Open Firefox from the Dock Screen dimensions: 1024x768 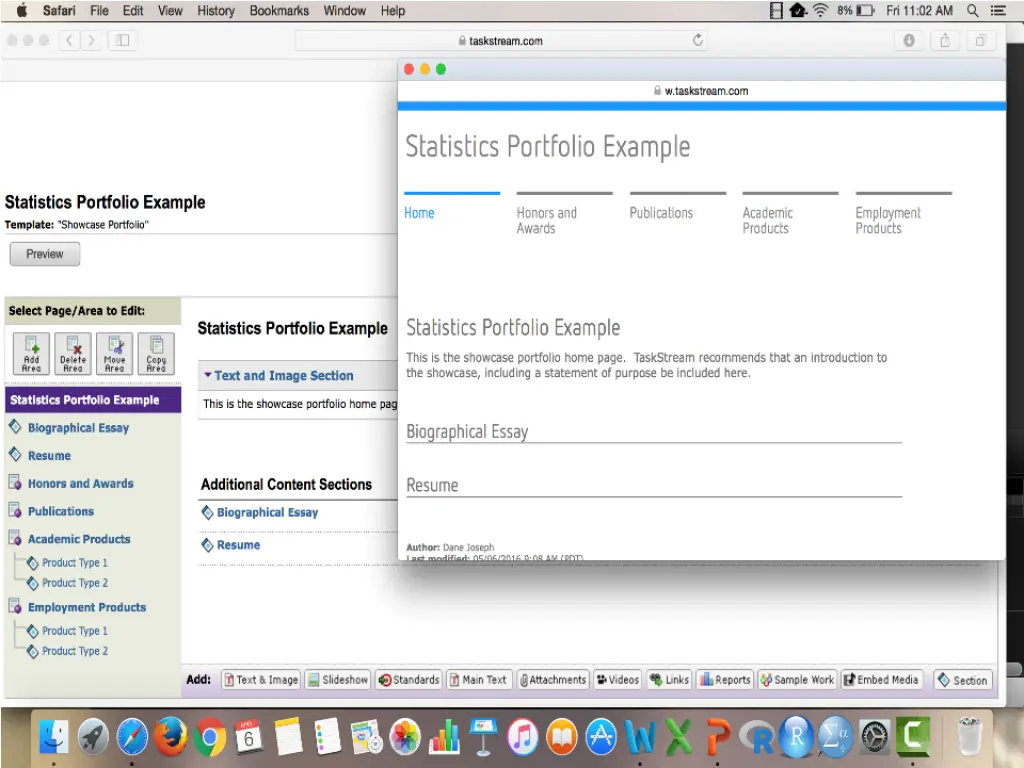click(x=170, y=737)
